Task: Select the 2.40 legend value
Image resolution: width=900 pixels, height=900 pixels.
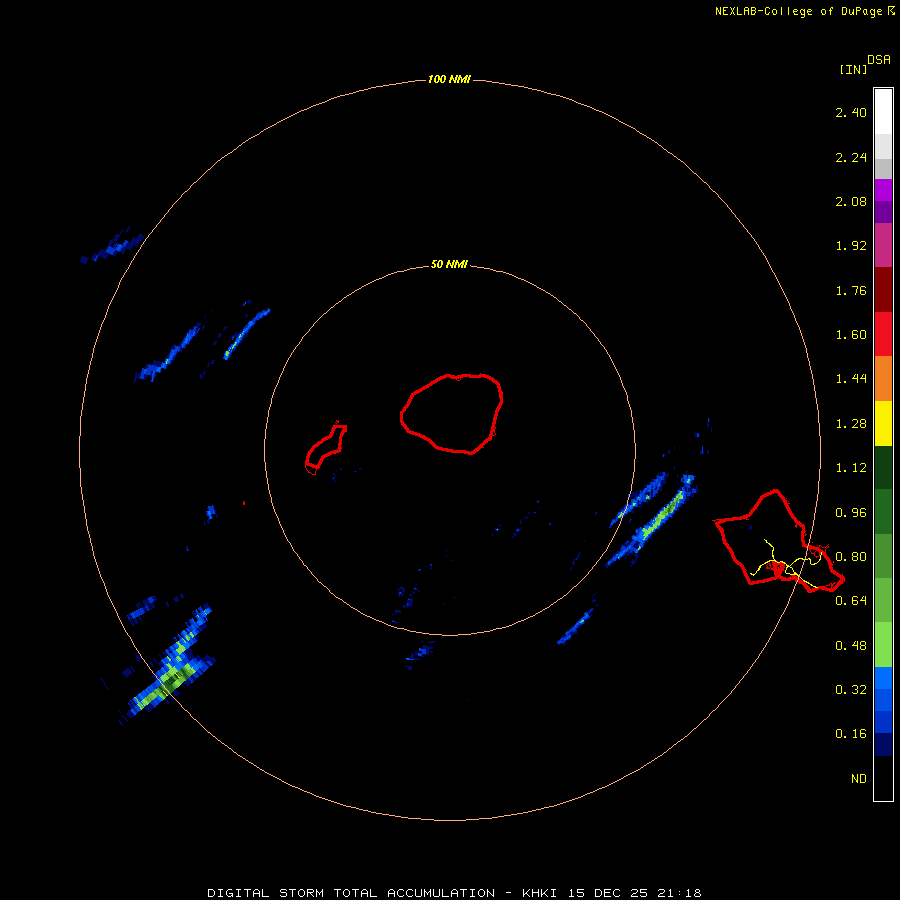Action: [851, 112]
